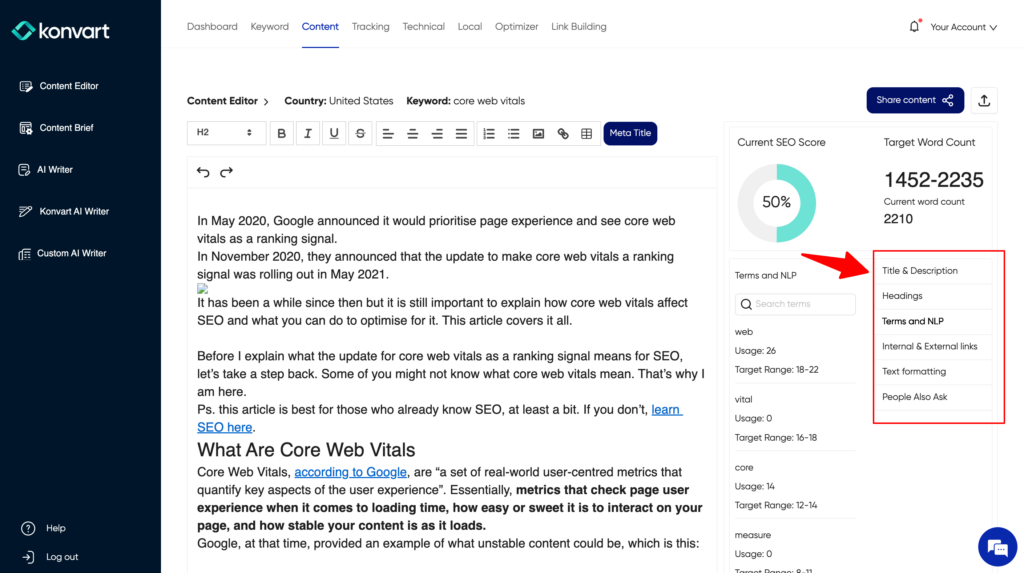
Task: Toggle bold formatting in the editor toolbar
Action: (x=282, y=133)
